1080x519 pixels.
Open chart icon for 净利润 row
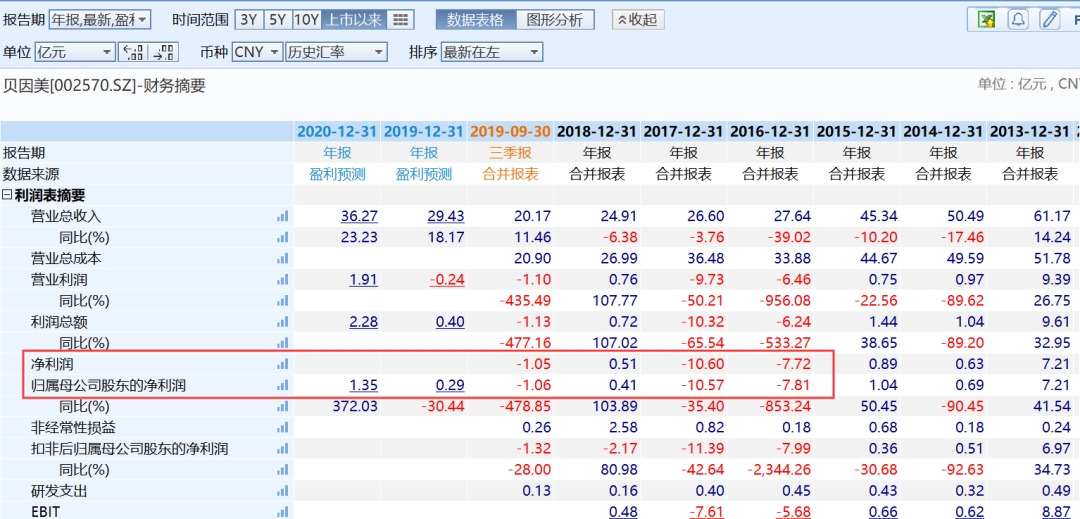pos(282,364)
